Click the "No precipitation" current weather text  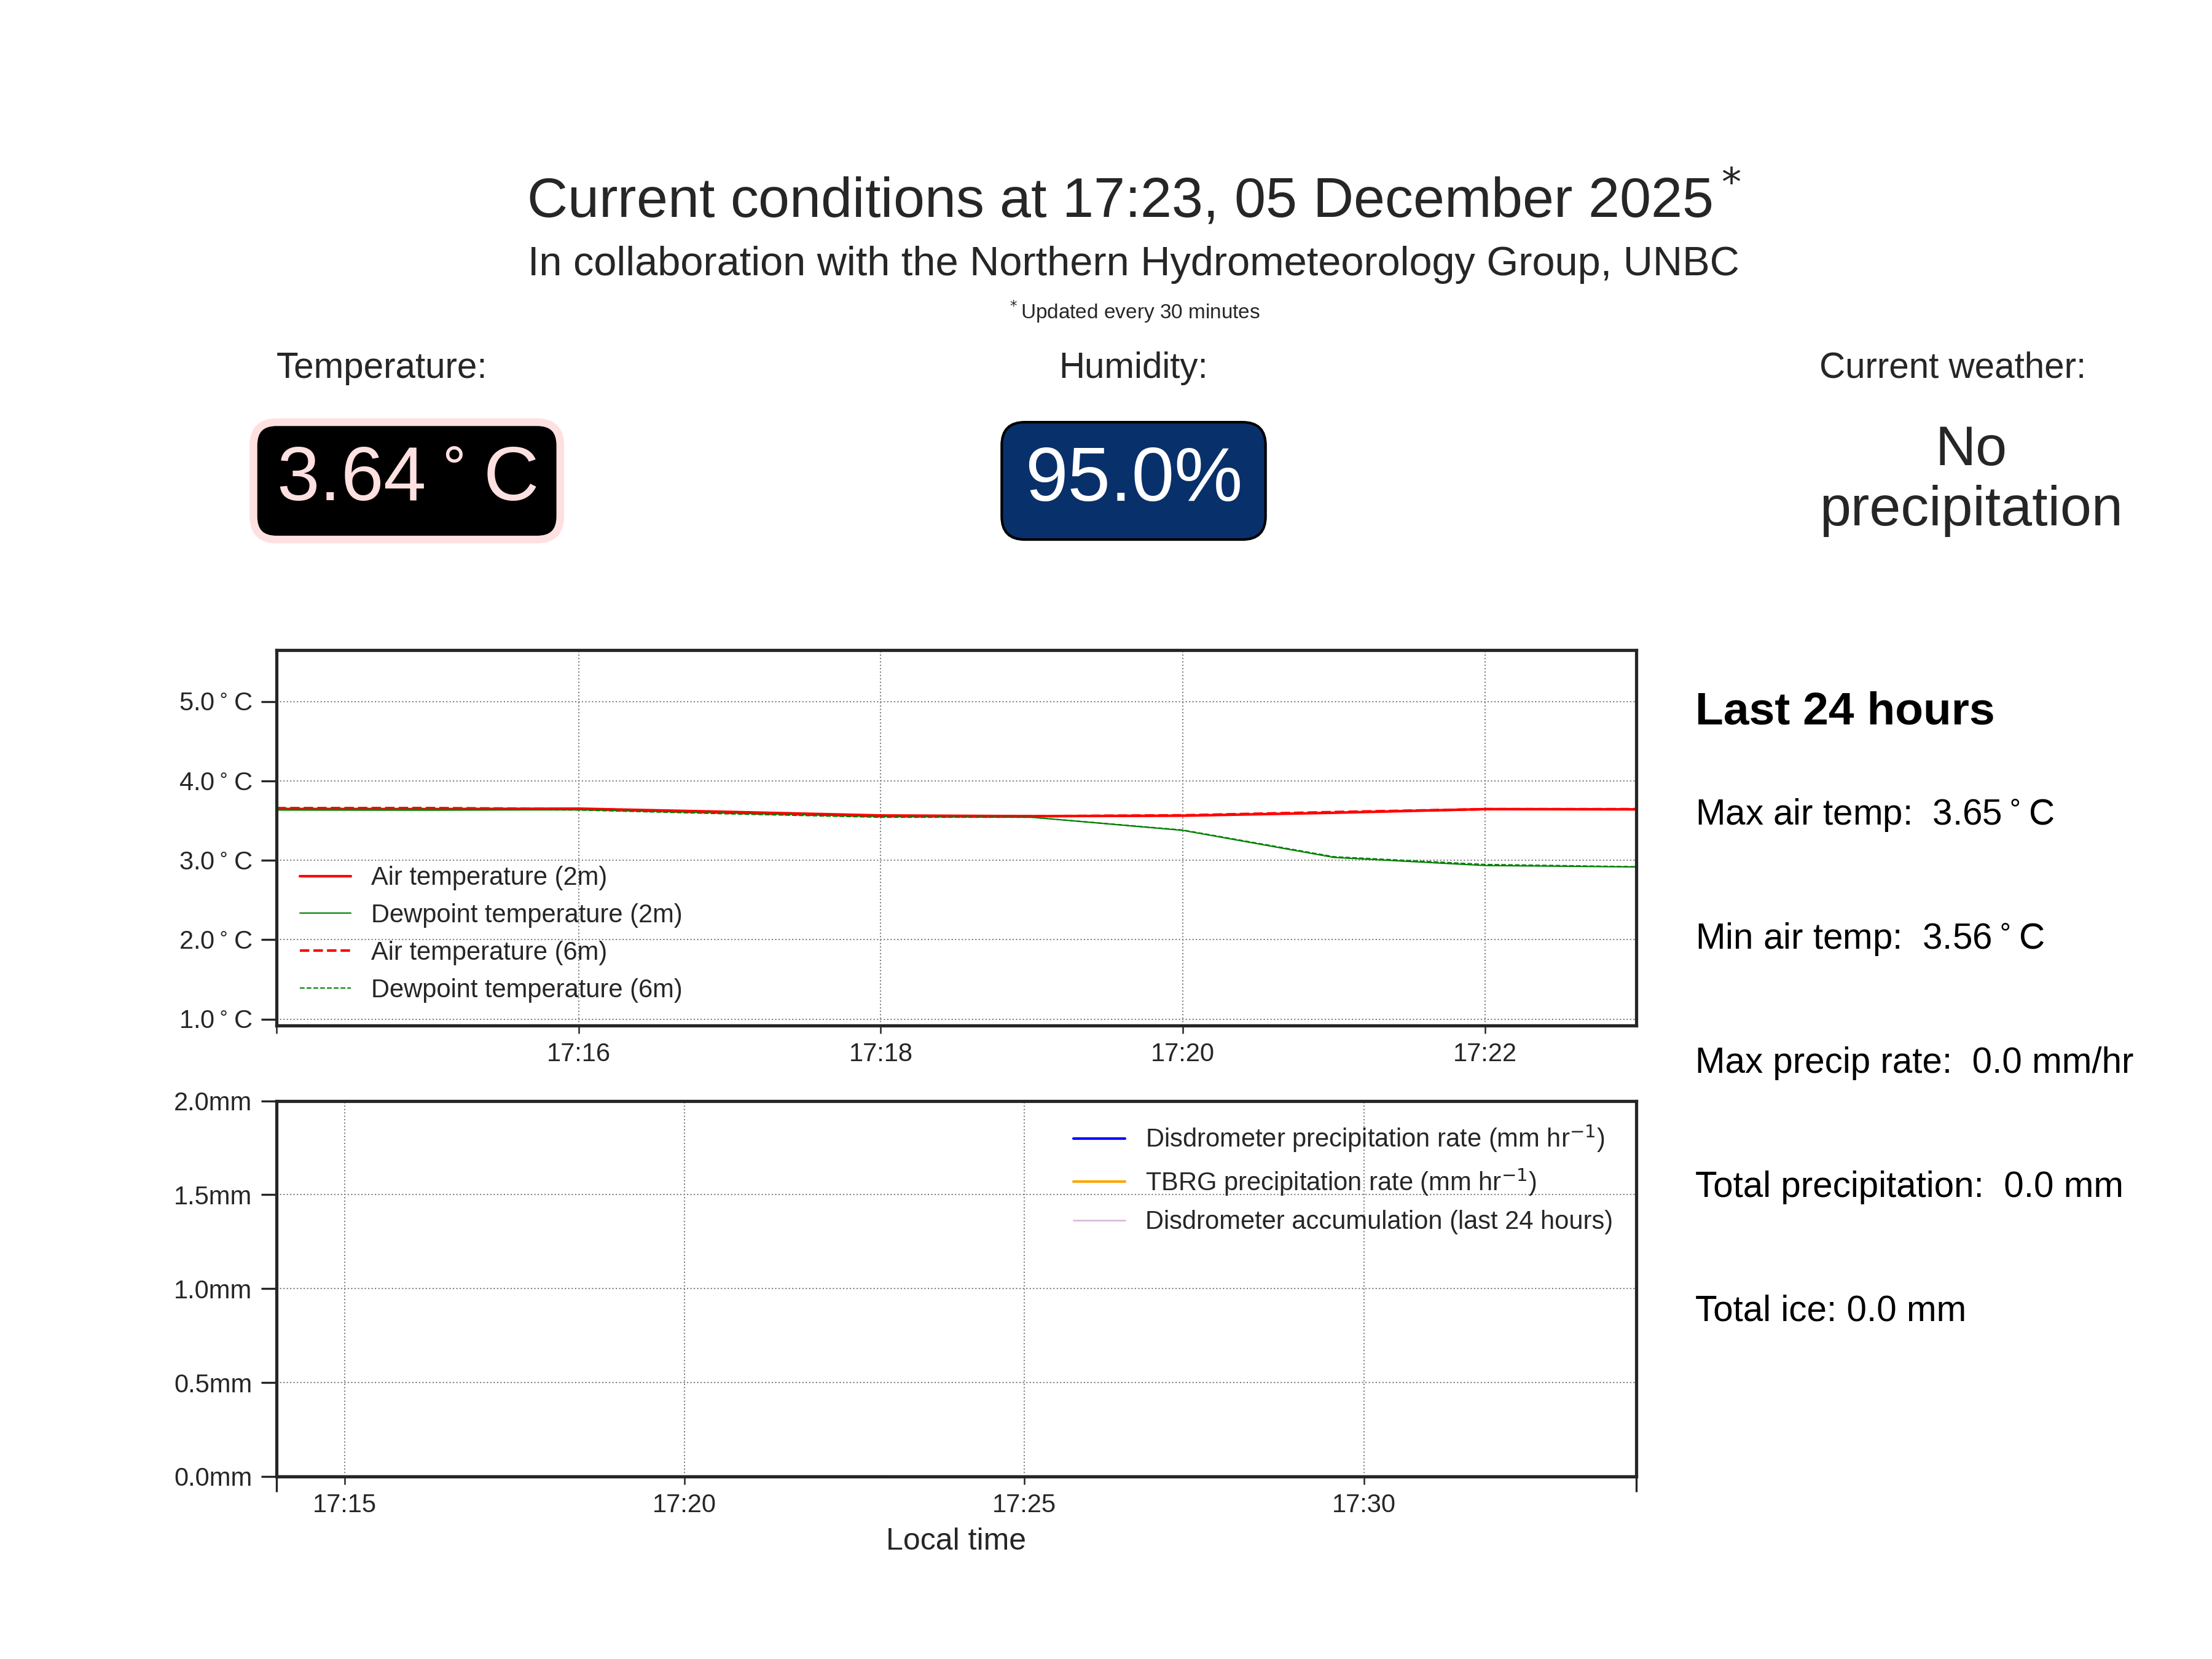[x=1970, y=476]
